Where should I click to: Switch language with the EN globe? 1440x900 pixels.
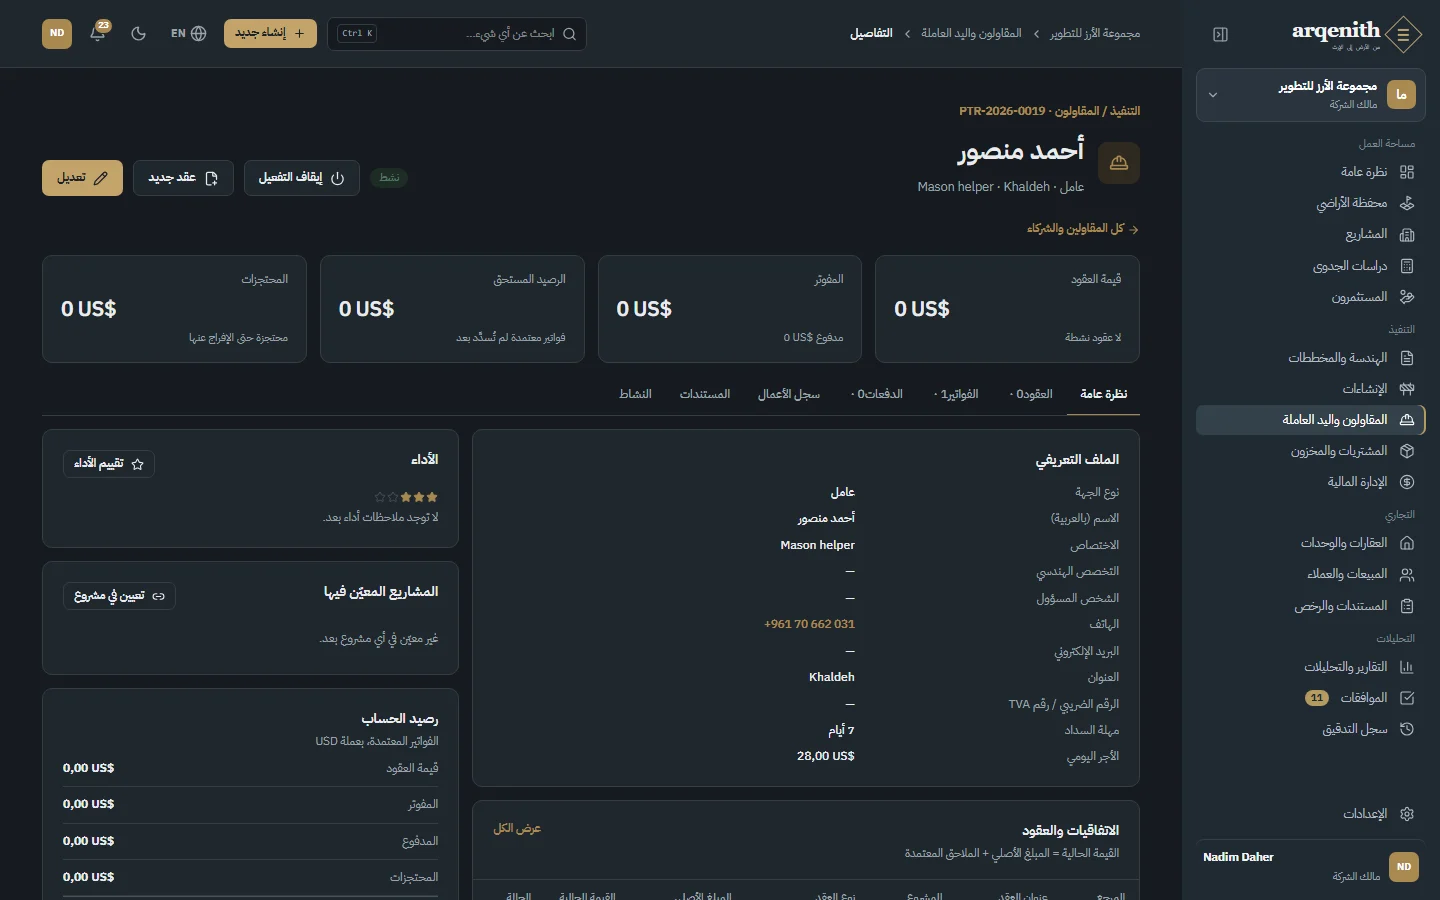click(188, 33)
